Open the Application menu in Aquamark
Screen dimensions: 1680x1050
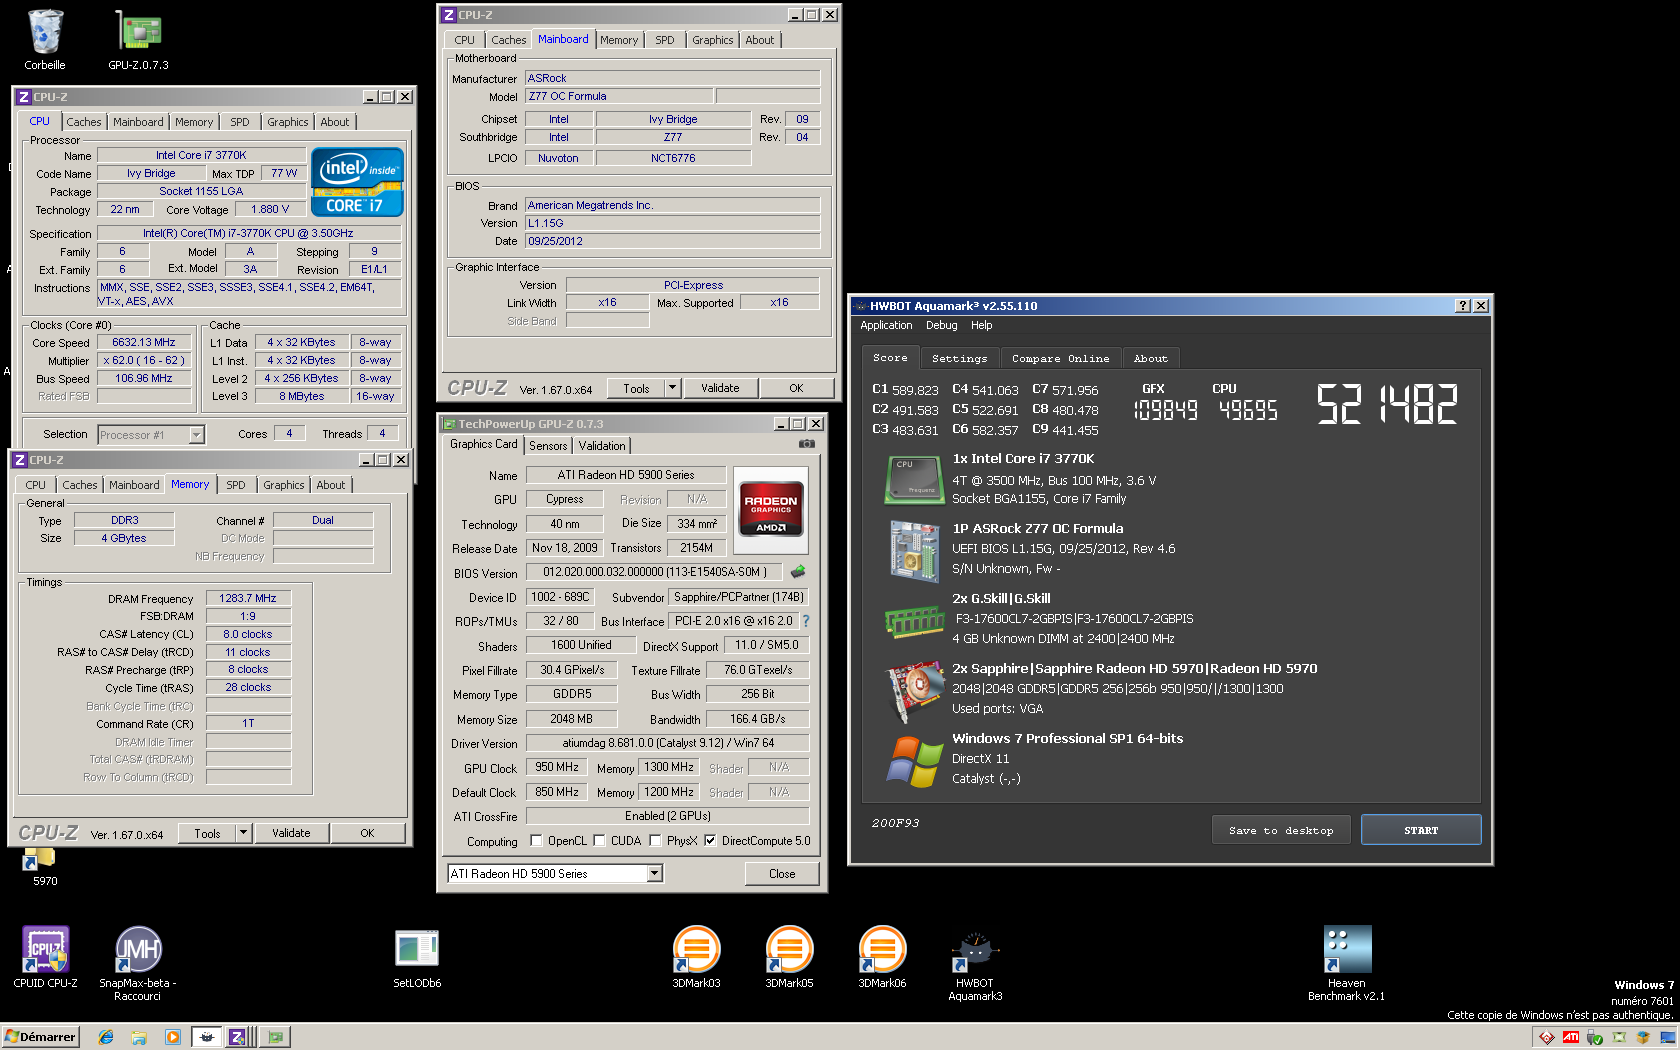pos(886,325)
